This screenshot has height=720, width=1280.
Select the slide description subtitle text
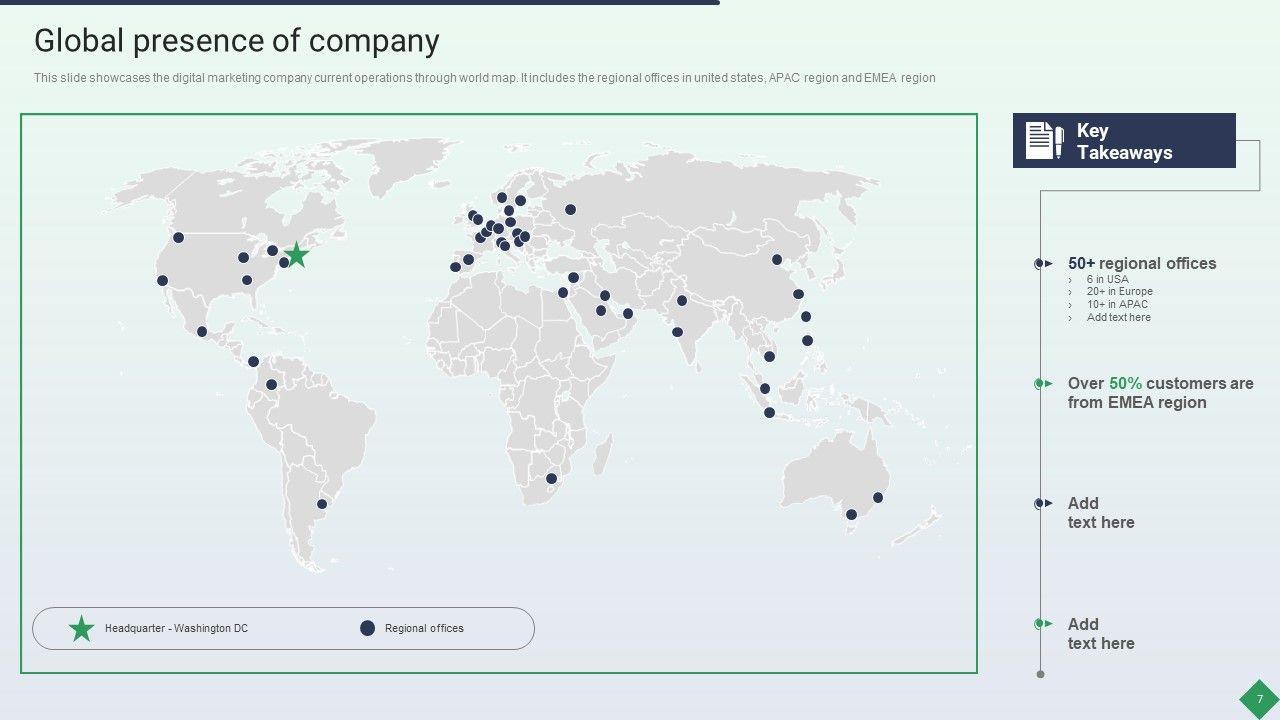tap(484, 78)
